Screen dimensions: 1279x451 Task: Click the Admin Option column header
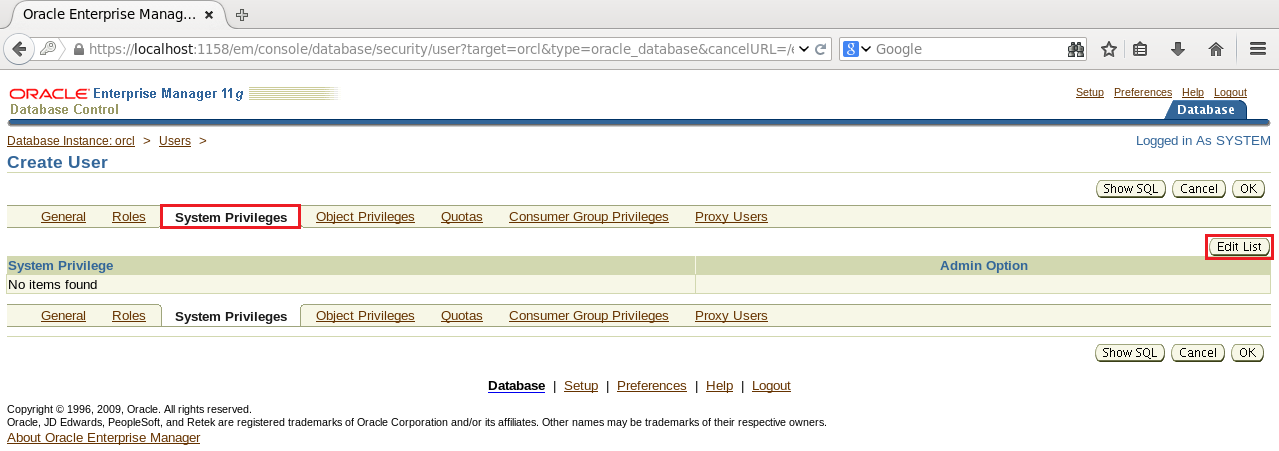(984, 266)
